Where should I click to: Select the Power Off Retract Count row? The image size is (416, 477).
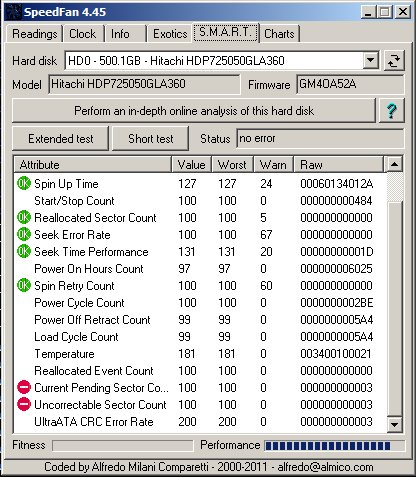click(201, 320)
